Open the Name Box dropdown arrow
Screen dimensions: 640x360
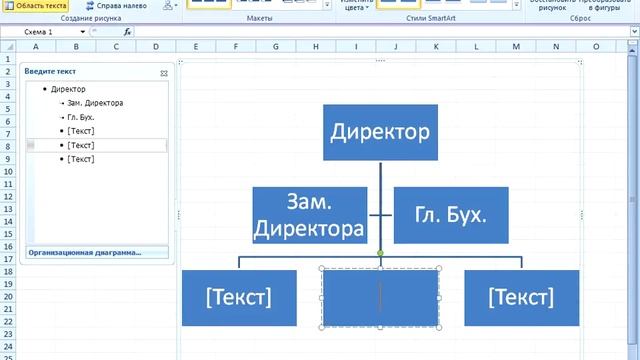[82, 32]
